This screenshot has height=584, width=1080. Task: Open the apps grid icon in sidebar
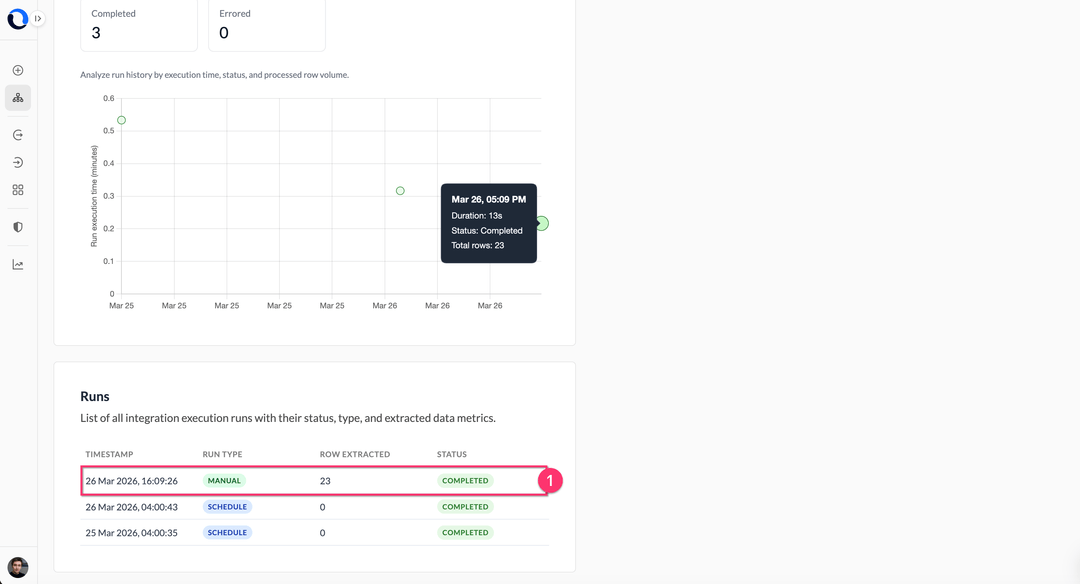point(17,189)
